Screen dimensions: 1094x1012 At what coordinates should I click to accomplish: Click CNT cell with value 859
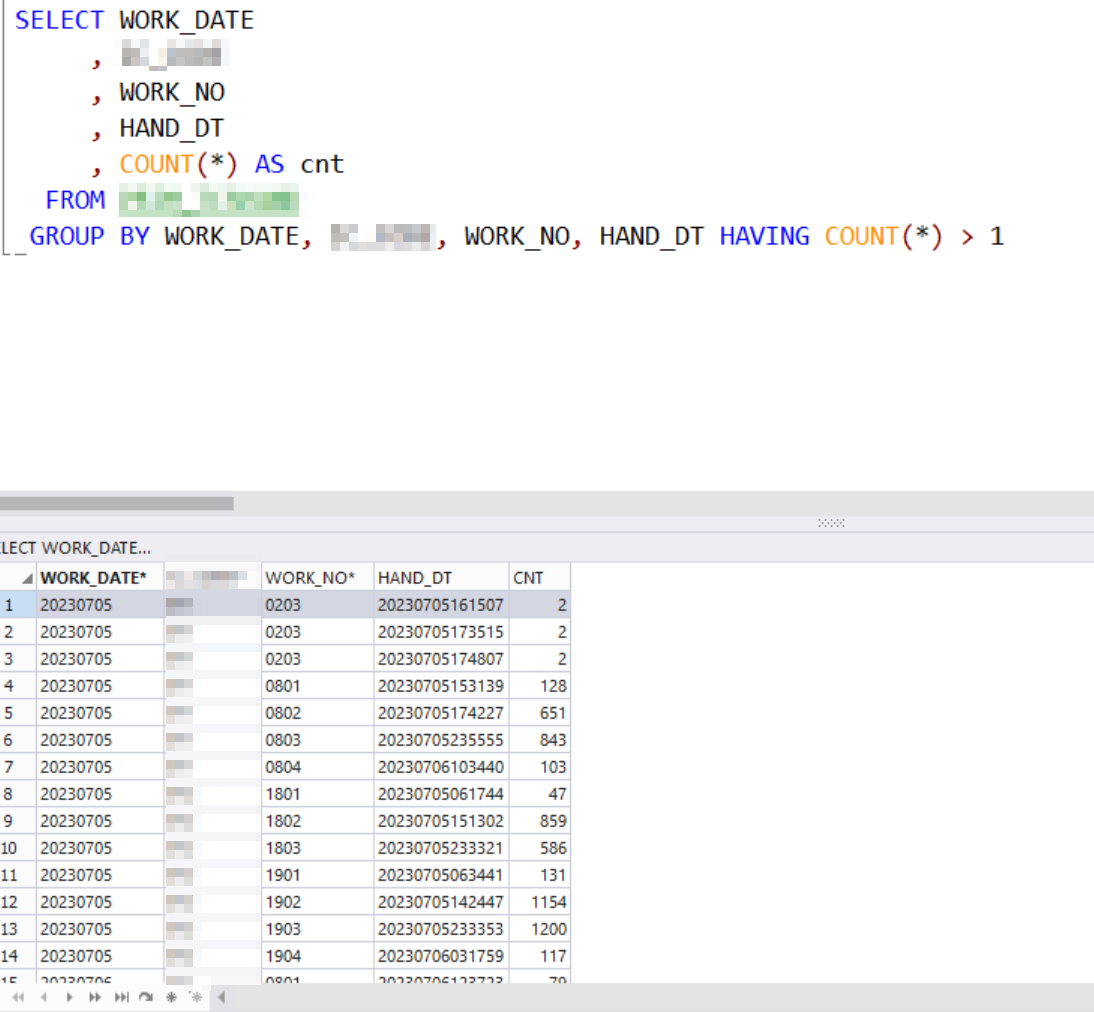point(540,821)
